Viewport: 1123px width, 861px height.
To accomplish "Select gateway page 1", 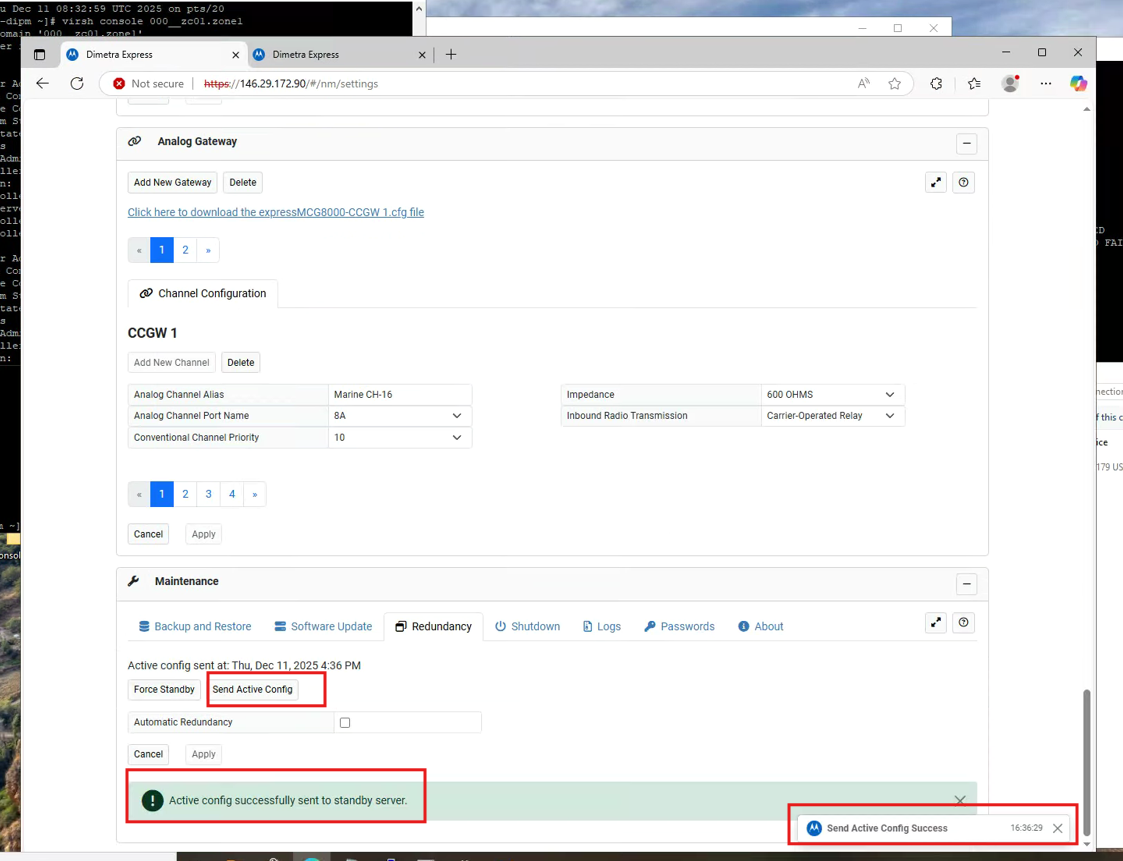I will 162,250.
